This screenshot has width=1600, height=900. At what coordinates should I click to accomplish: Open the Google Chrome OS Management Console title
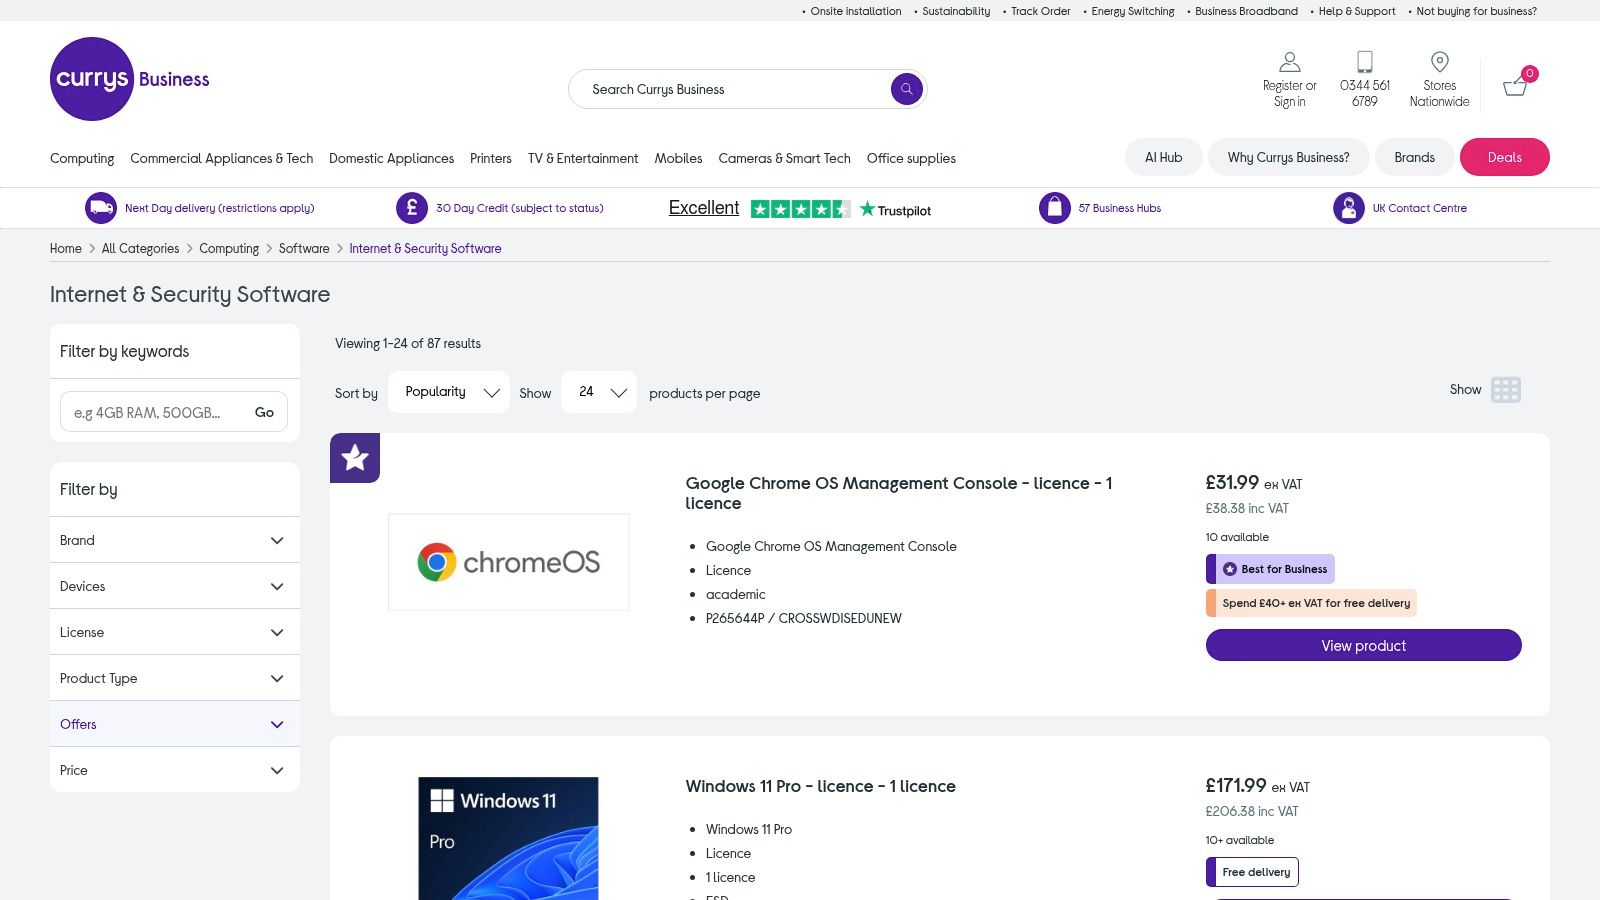coord(899,493)
